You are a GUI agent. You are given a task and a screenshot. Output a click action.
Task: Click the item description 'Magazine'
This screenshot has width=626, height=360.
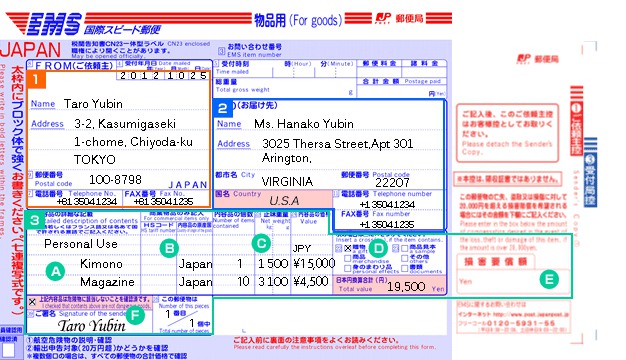click(x=107, y=282)
